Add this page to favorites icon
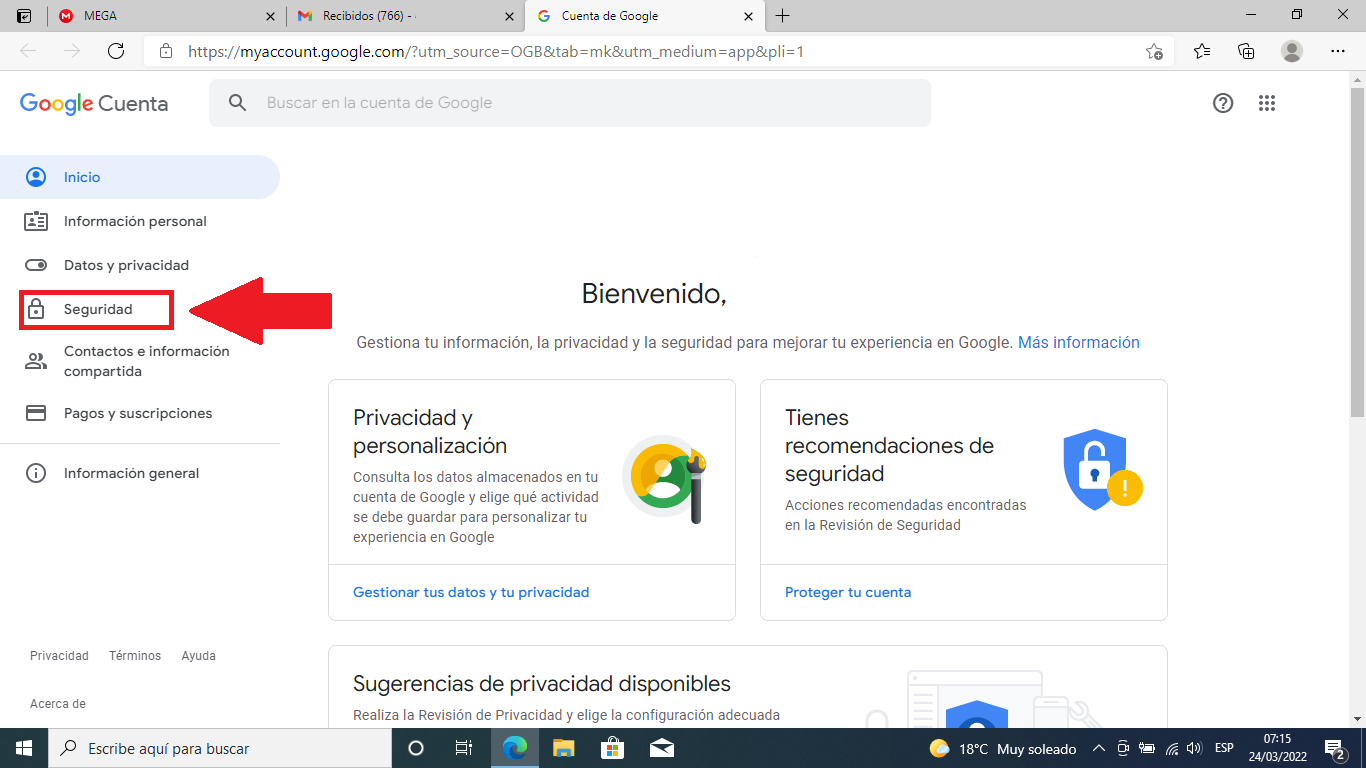 pos(1154,51)
